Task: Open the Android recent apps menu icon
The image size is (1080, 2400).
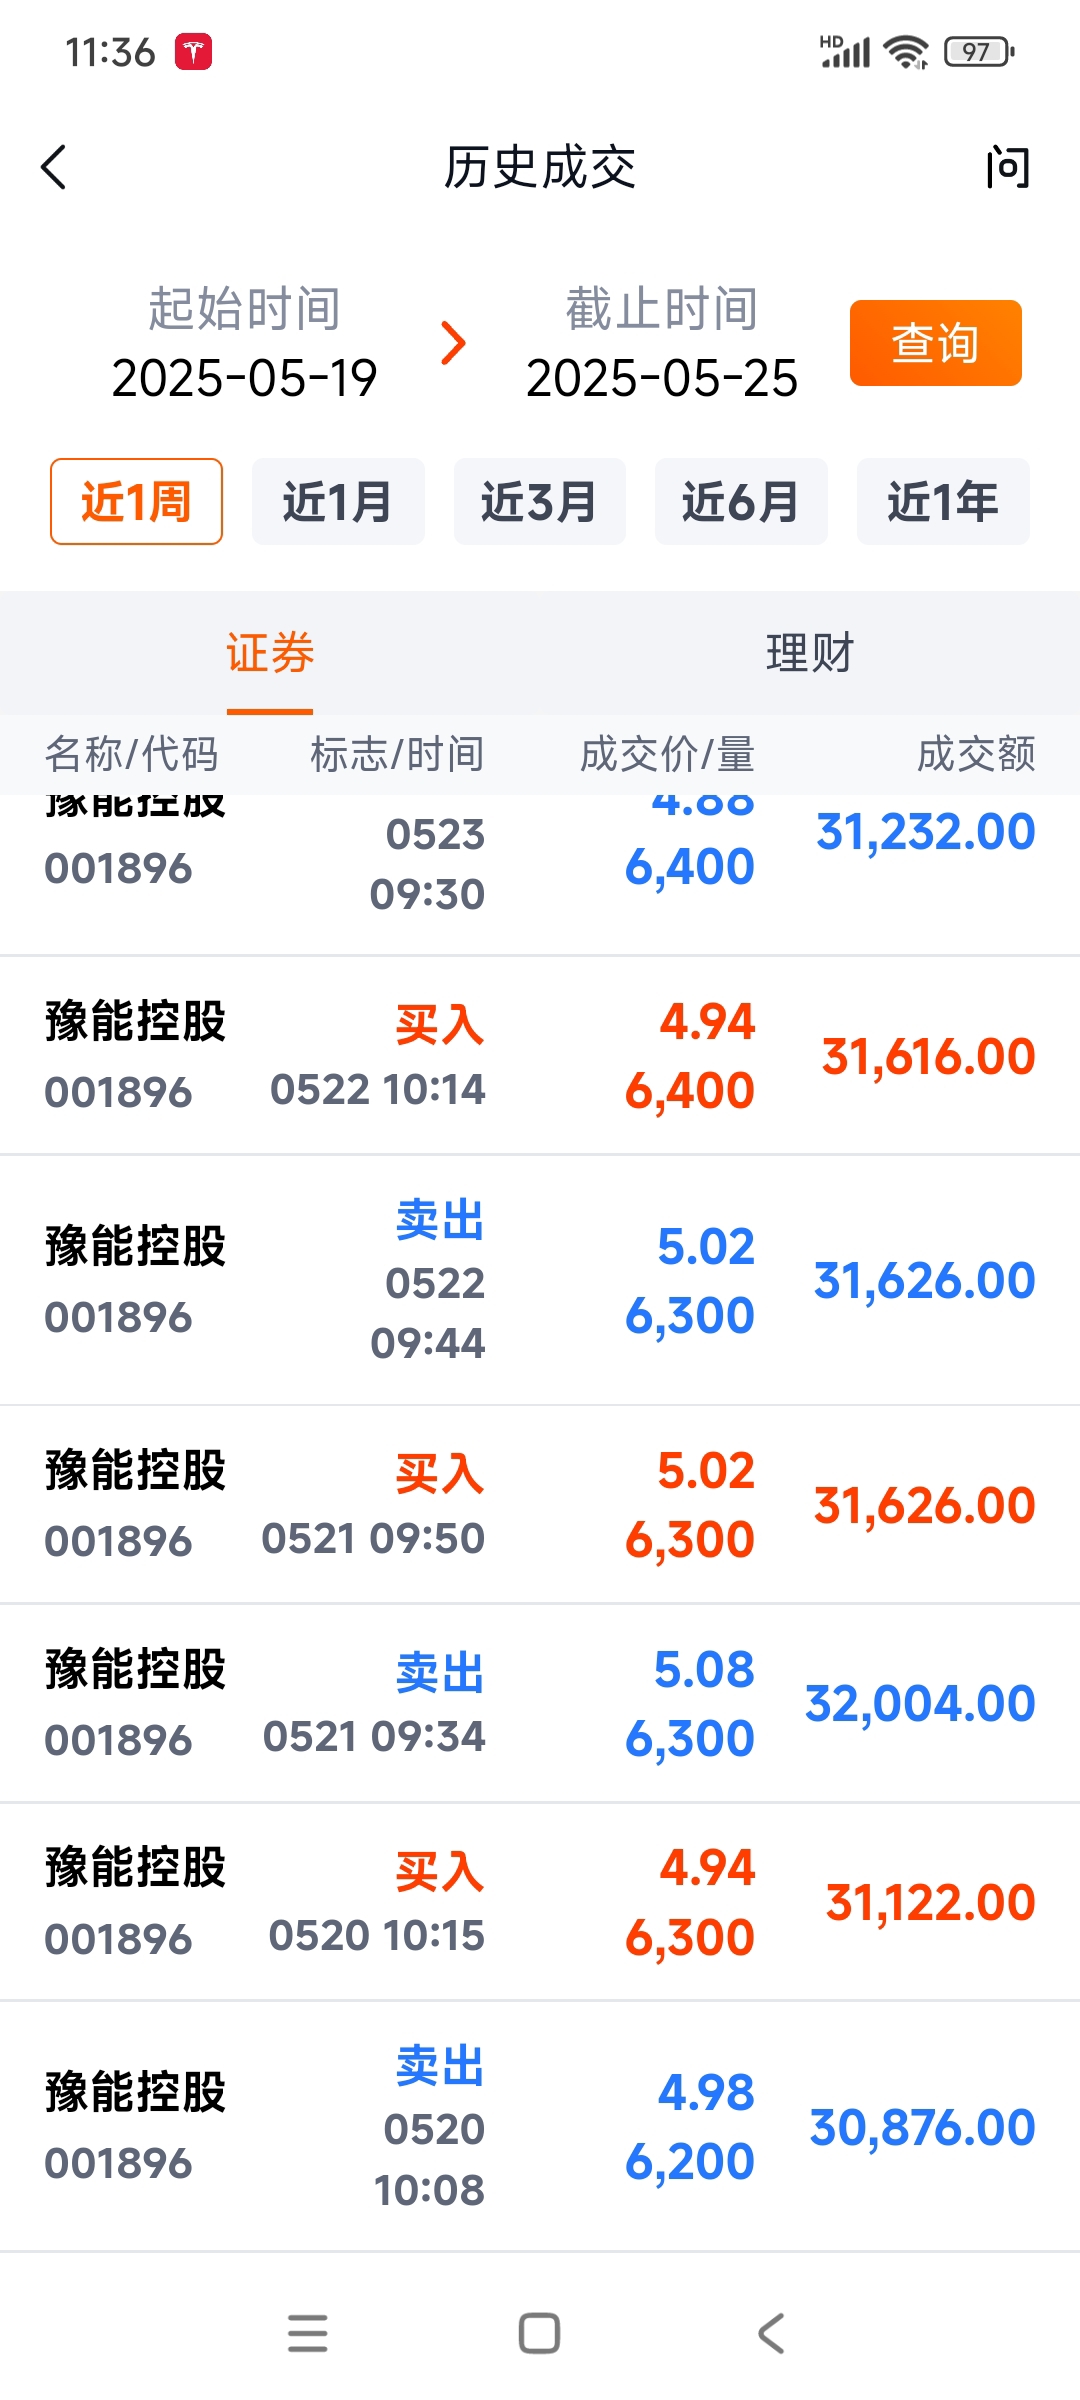Action: click(307, 2334)
